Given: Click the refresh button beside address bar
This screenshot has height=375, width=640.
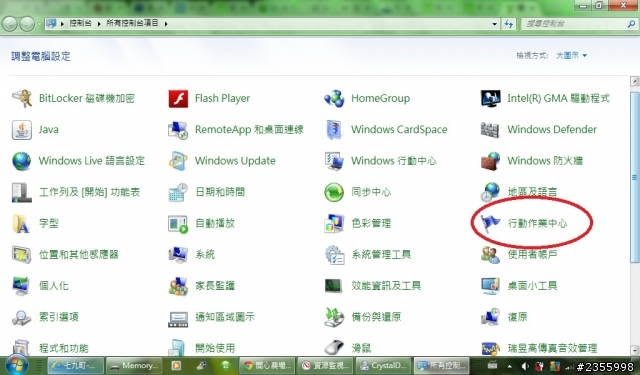Looking at the screenshot, I should pos(509,24).
